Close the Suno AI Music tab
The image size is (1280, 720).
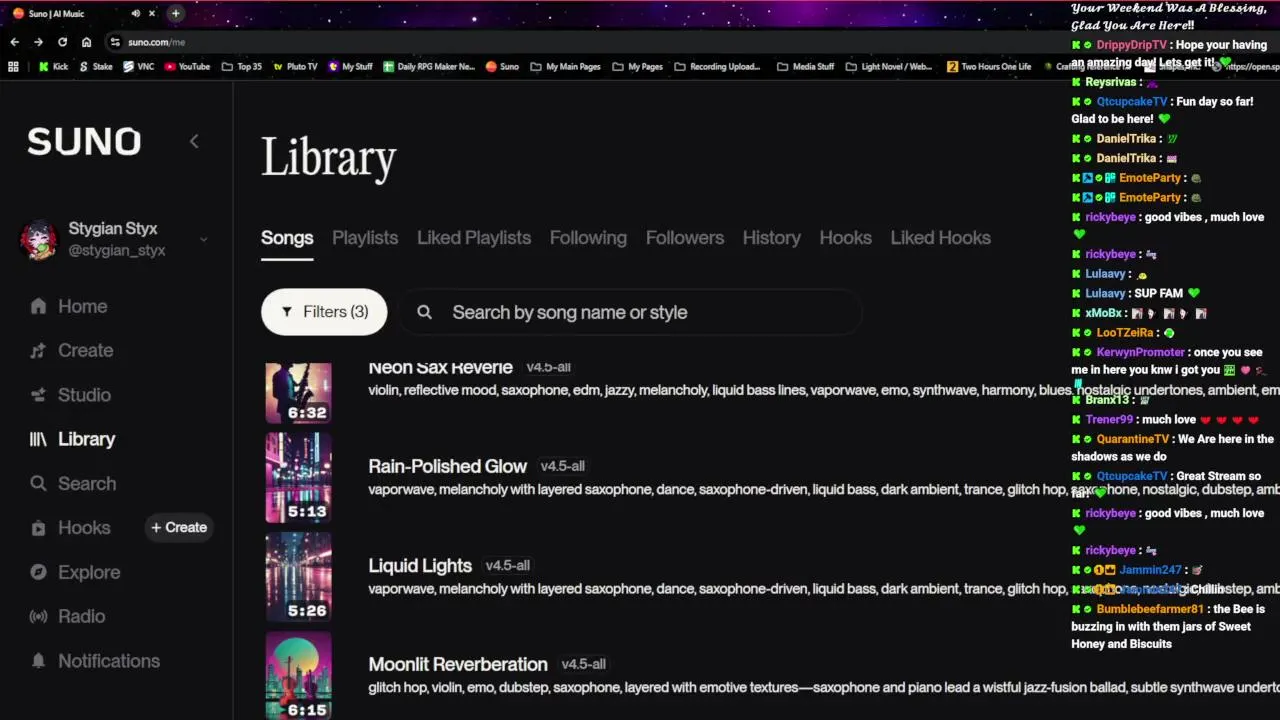click(x=152, y=13)
